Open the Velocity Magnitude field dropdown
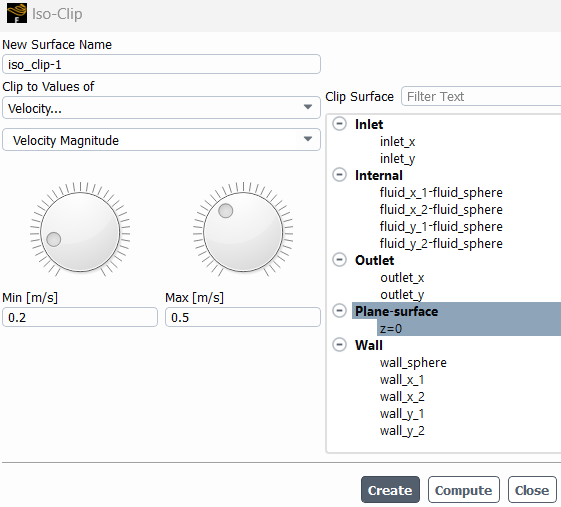Viewport: 561px width, 507px height. pyautogui.click(x=161, y=140)
